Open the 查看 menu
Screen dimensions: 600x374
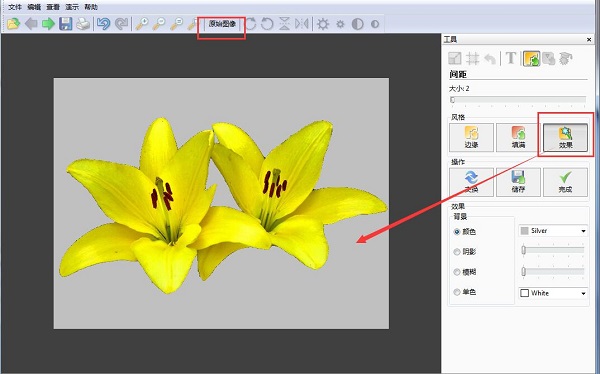(53, 7)
